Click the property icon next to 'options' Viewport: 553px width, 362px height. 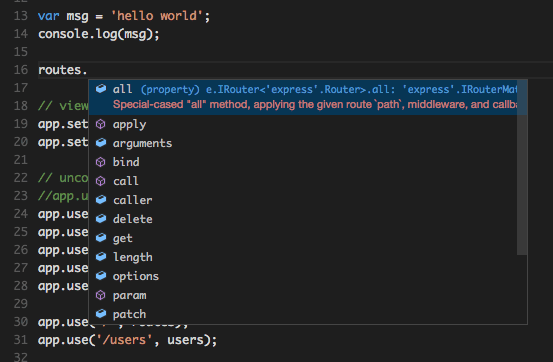click(x=101, y=276)
